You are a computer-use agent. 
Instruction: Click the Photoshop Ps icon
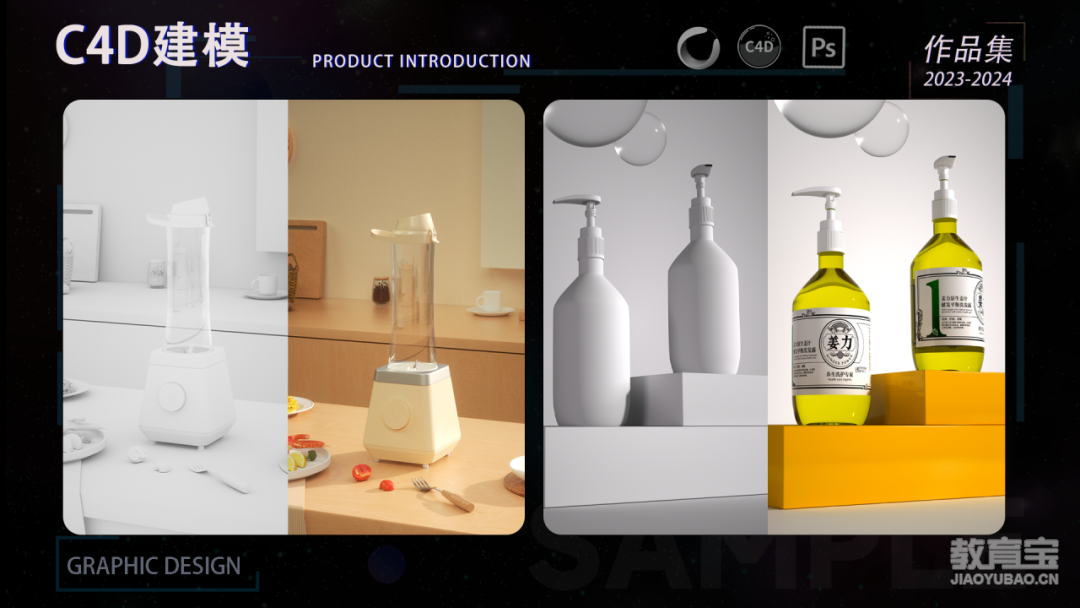(824, 47)
